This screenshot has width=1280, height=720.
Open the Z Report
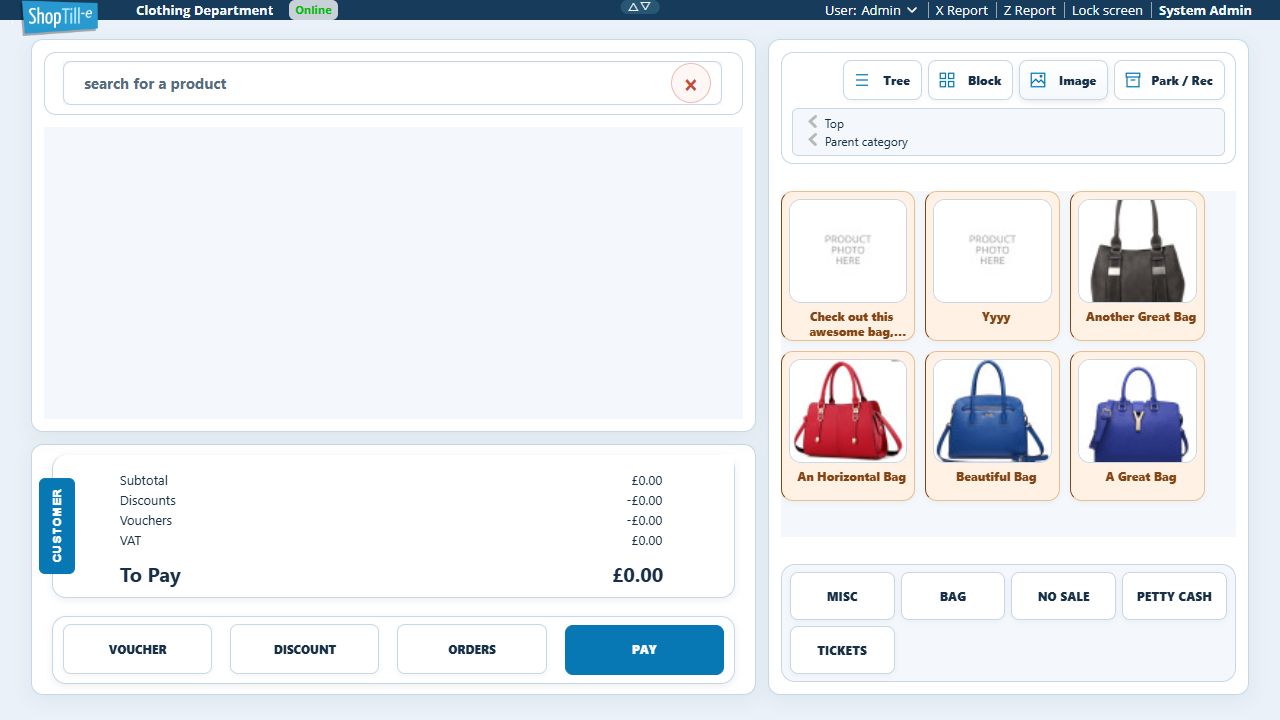point(1029,10)
